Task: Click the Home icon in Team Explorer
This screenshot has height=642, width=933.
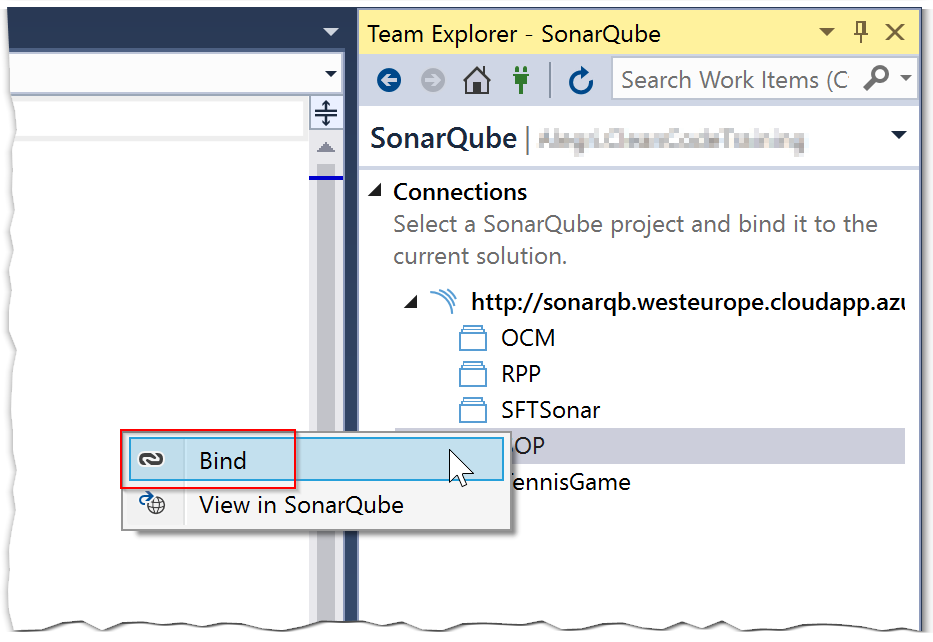Action: [x=476, y=80]
